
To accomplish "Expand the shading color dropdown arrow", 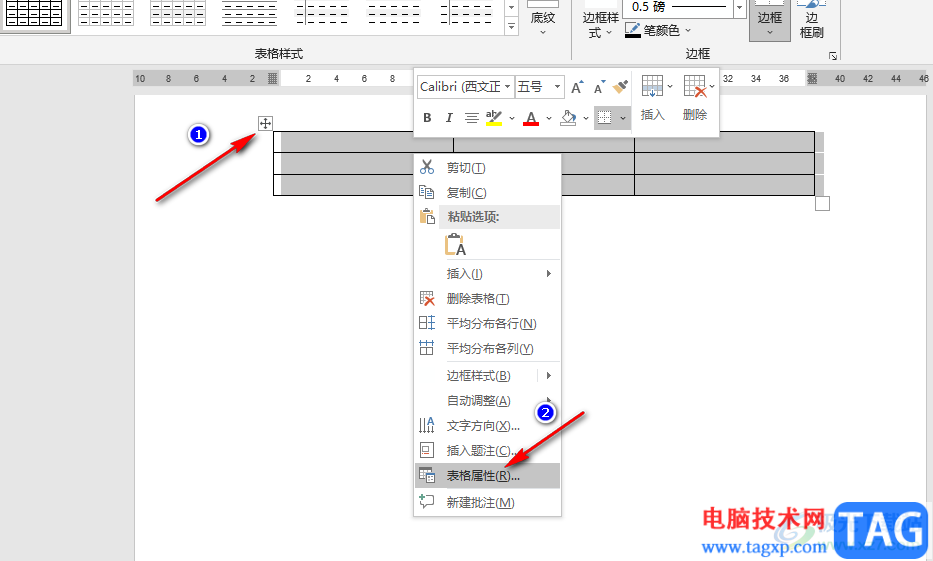I will click(x=586, y=118).
